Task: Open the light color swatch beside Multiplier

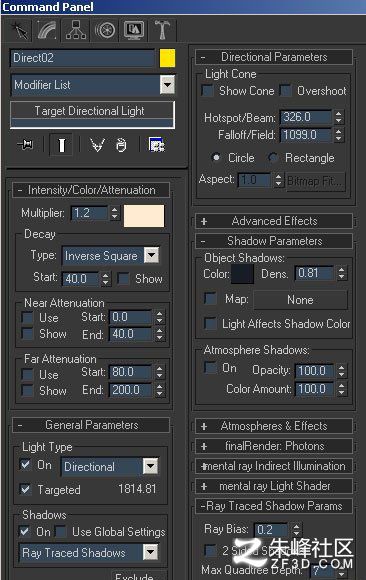Action: coord(144,216)
